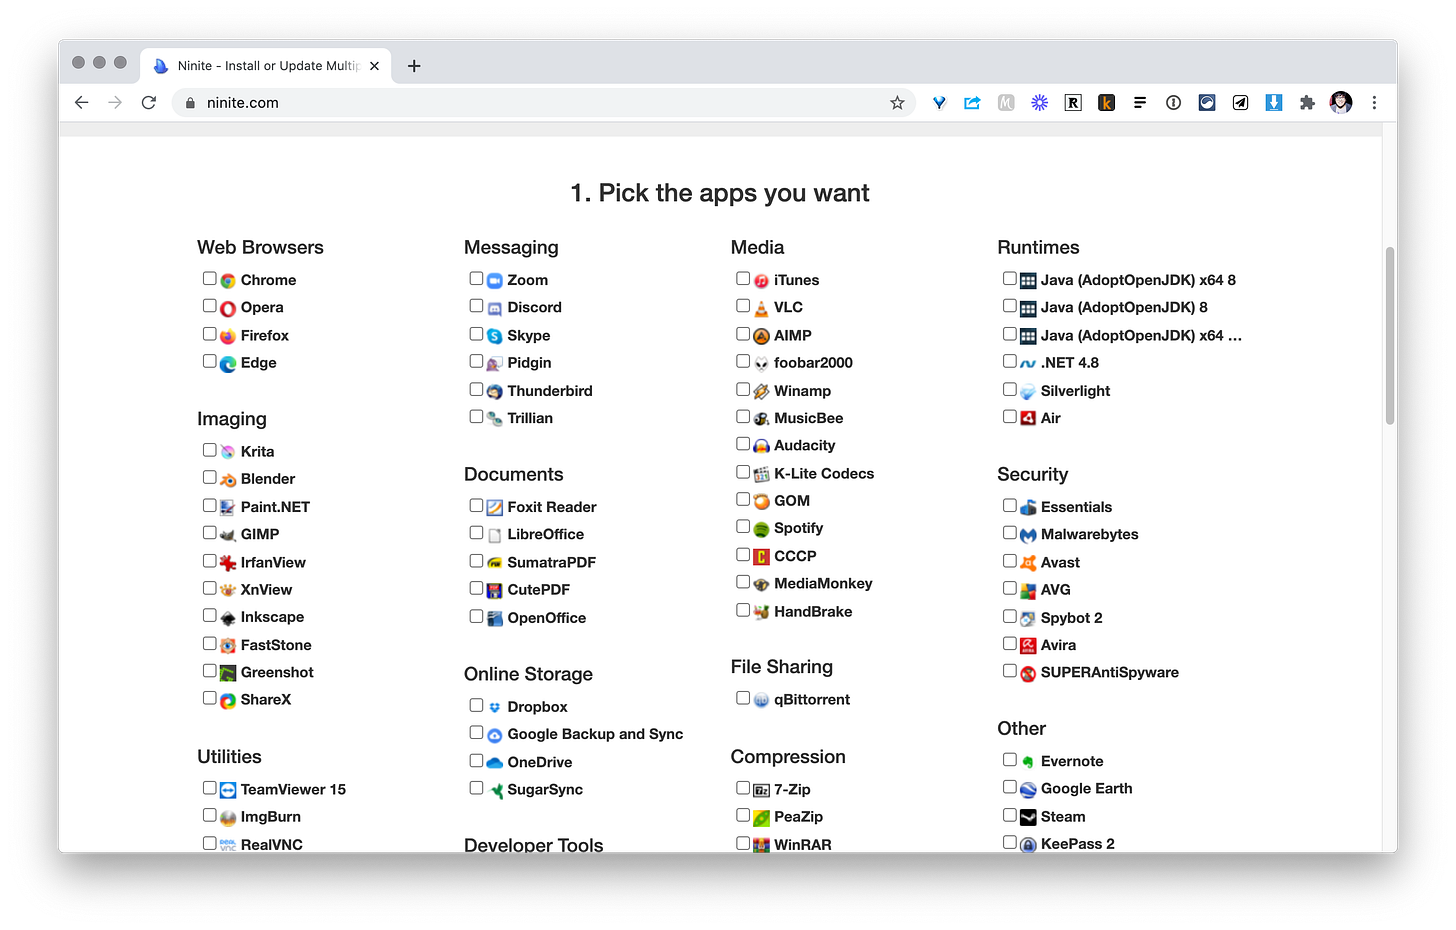Click the Audacity app icon

click(x=761, y=446)
